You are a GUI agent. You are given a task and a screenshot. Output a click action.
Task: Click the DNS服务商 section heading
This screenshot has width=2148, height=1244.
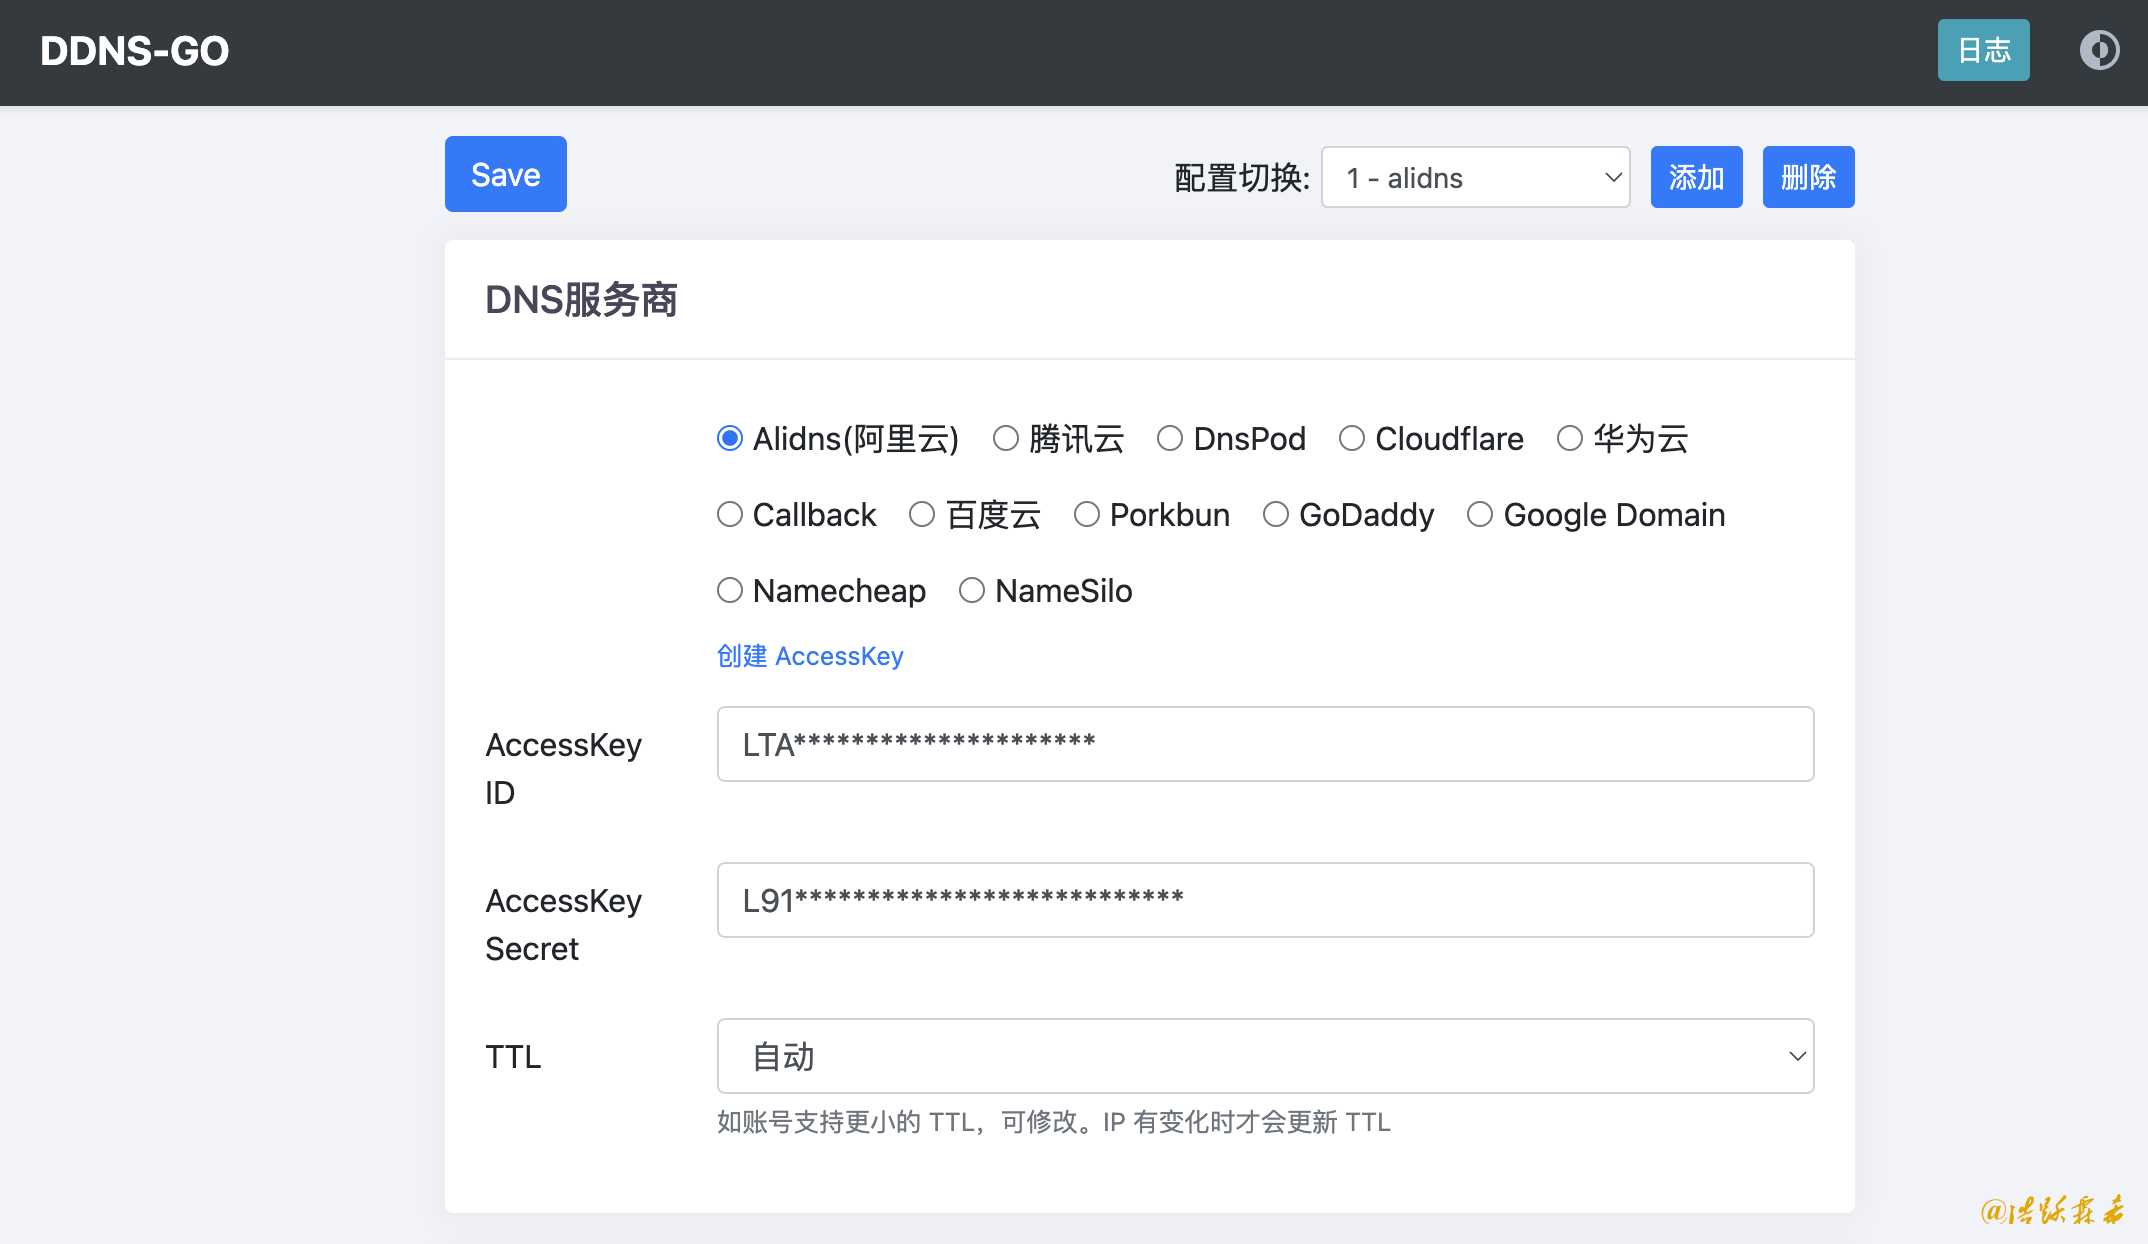point(581,299)
